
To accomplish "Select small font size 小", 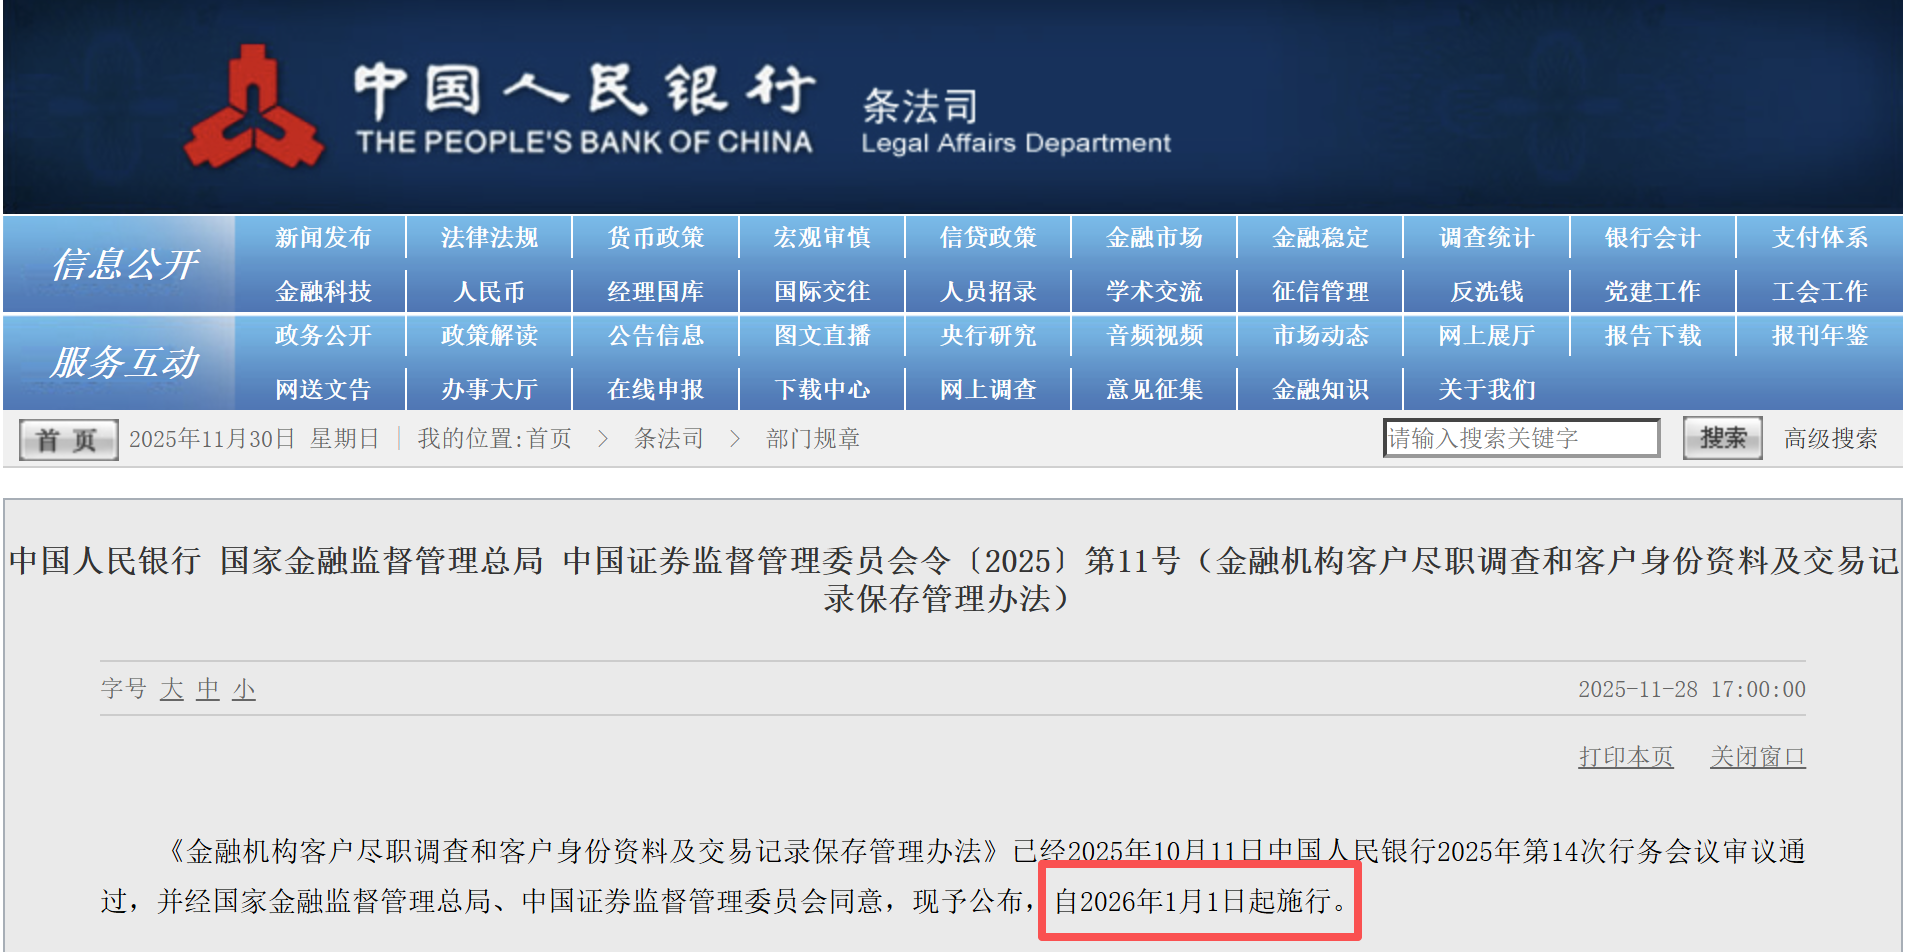I will (x=244, y=689).
